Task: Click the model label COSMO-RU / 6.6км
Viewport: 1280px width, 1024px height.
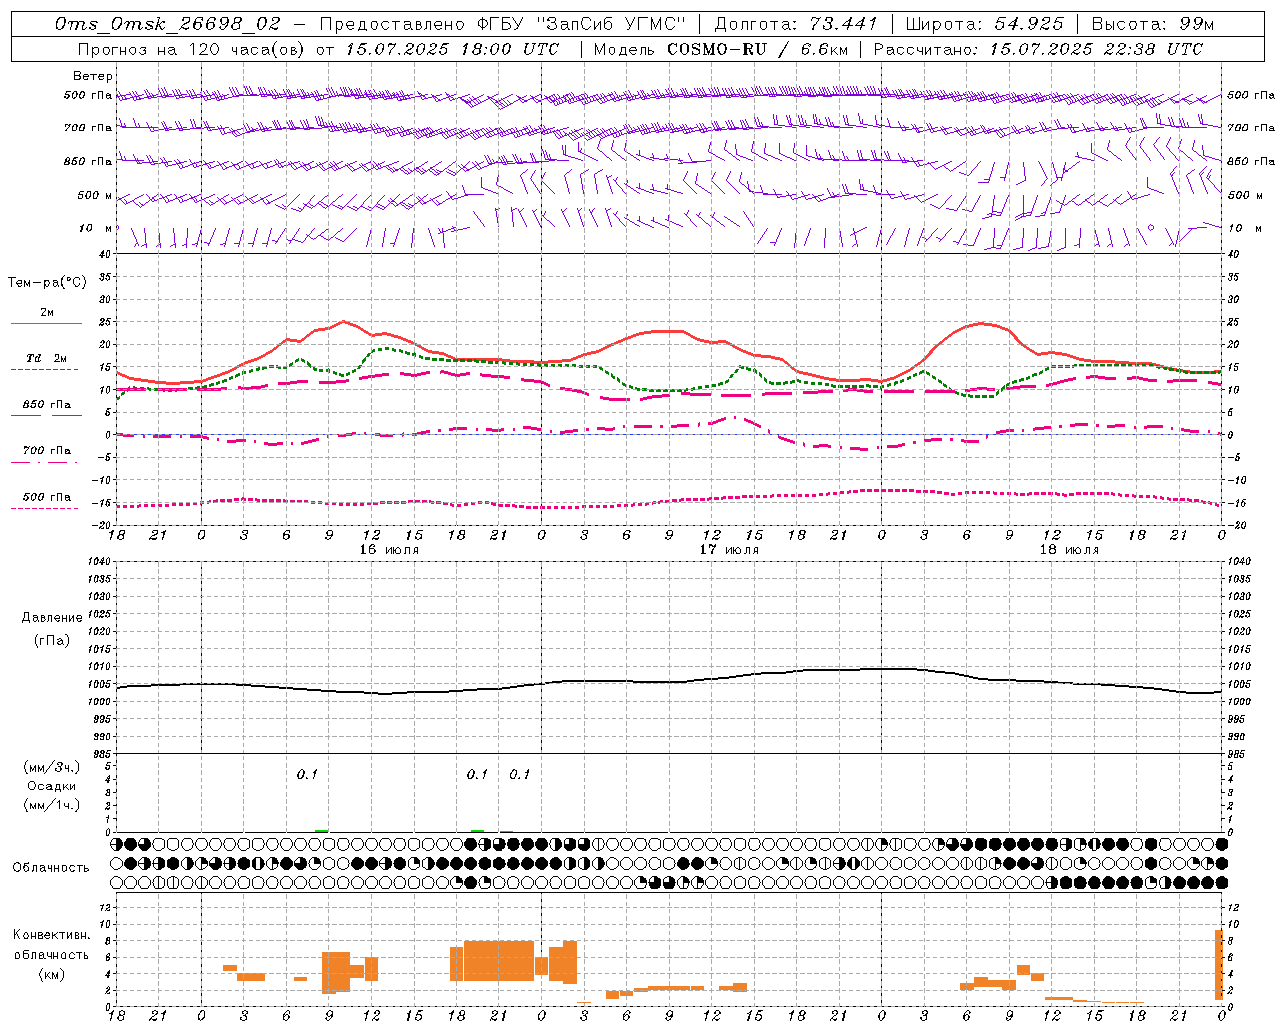Action: tap(757, 49)
